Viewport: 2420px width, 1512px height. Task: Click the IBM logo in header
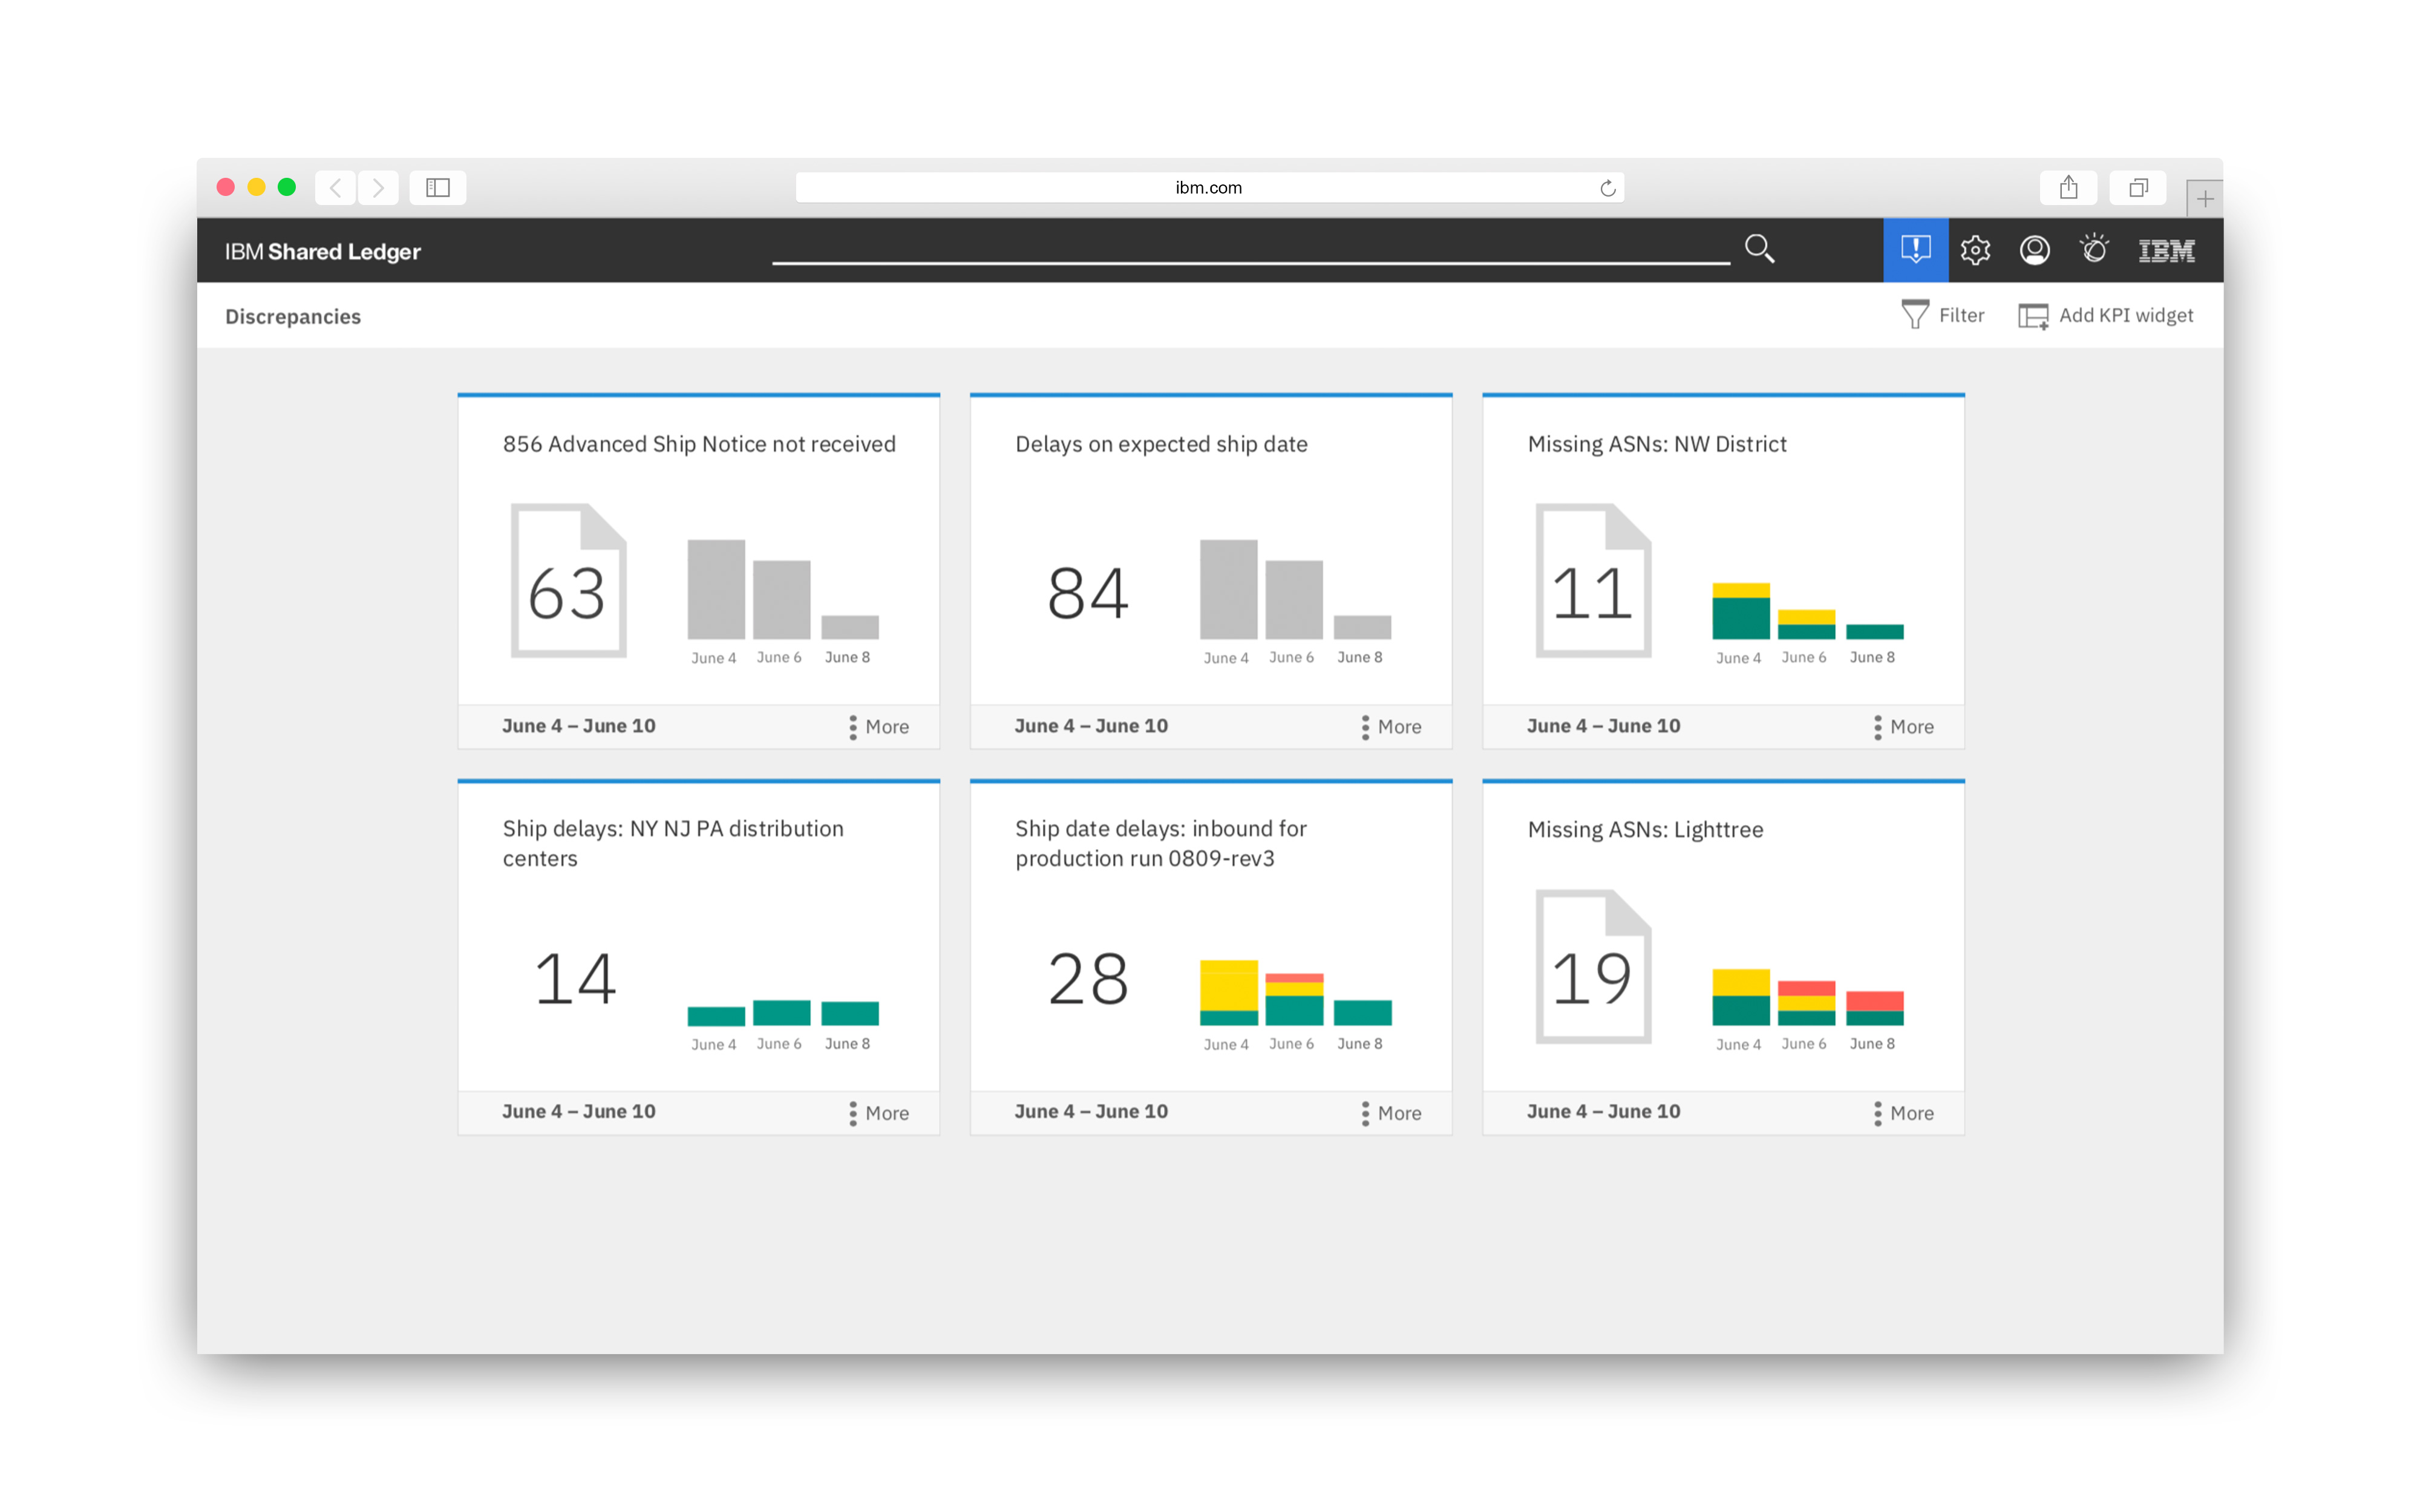coord(2166,250)
